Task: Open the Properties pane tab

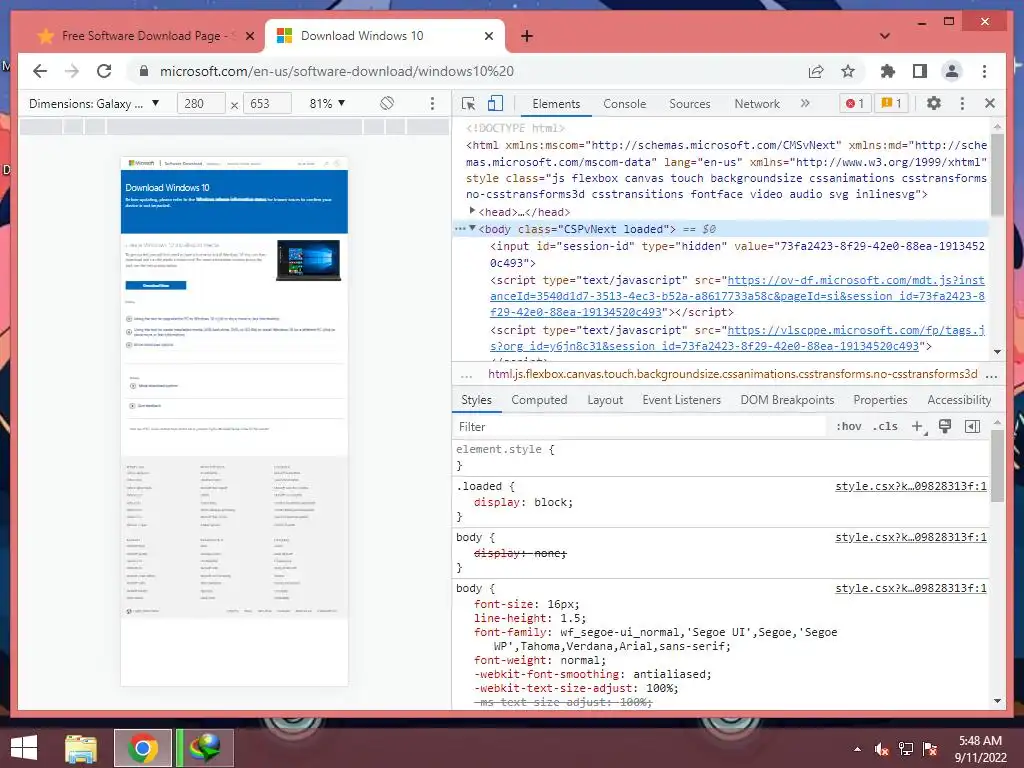Action: coord(880,400)
